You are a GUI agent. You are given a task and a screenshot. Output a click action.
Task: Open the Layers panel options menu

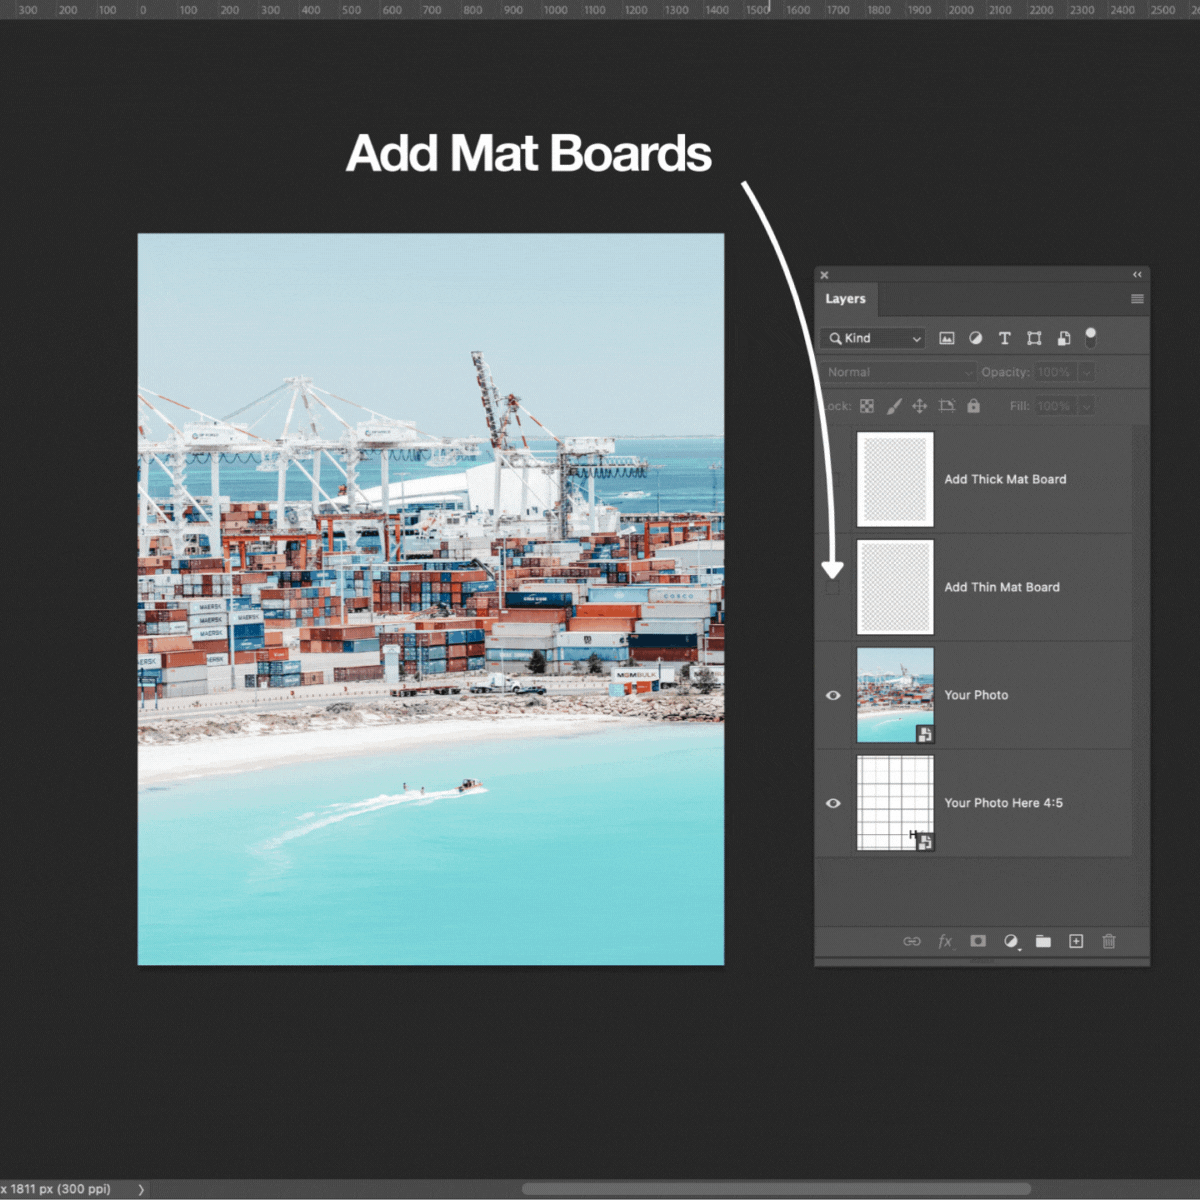point(1137,299)
